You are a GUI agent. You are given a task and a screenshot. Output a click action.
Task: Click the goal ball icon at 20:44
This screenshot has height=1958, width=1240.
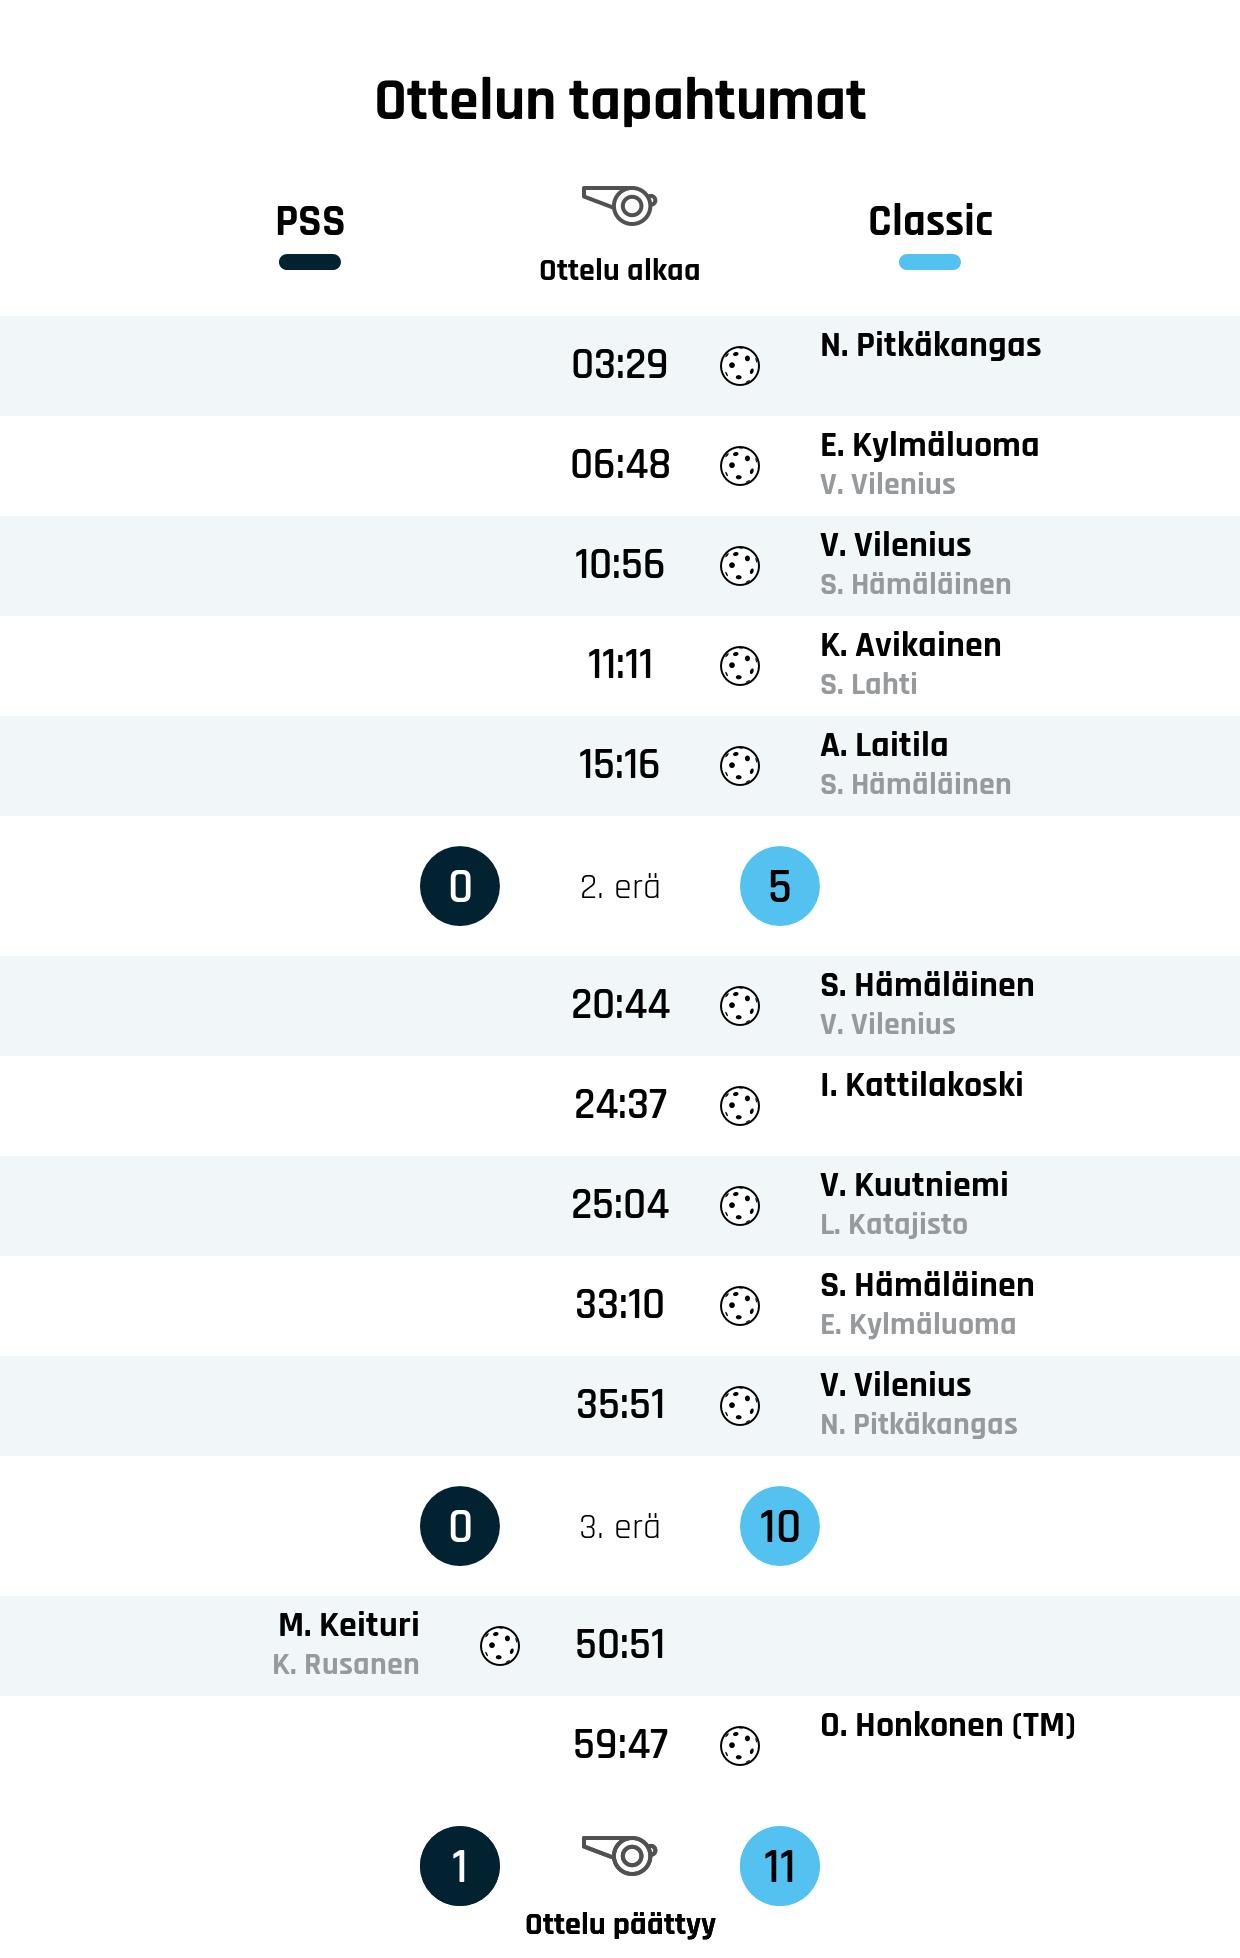click(740, 1006)
